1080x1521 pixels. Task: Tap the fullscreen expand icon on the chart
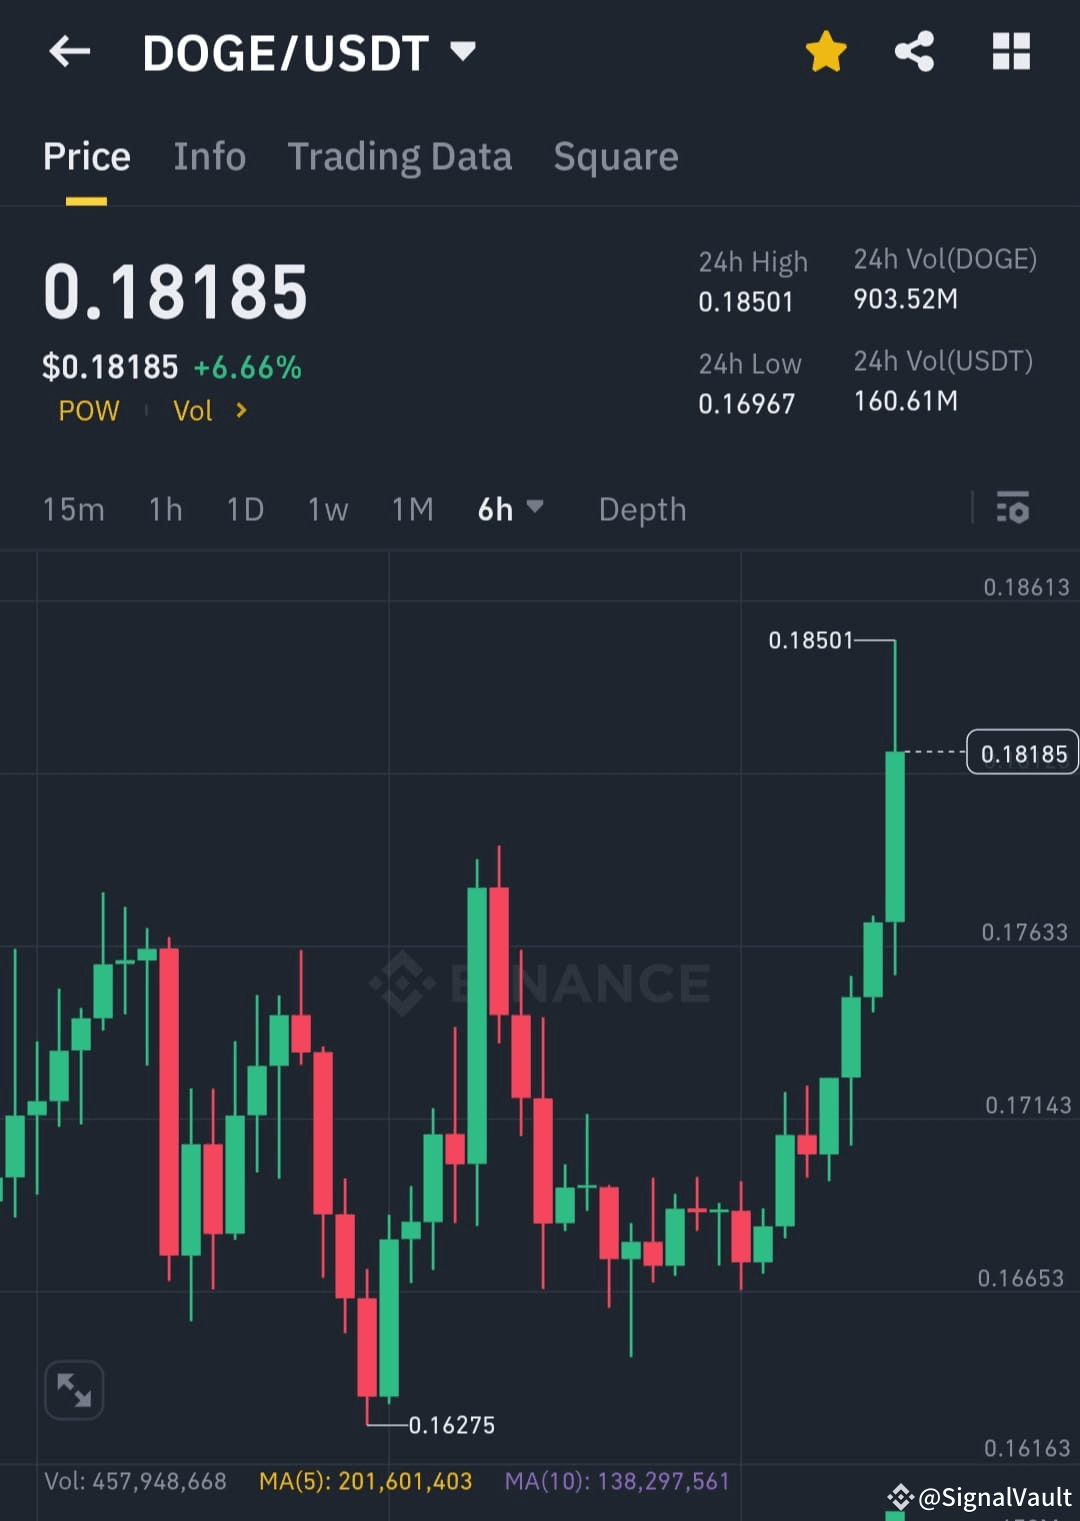[x=73, y=1389]
